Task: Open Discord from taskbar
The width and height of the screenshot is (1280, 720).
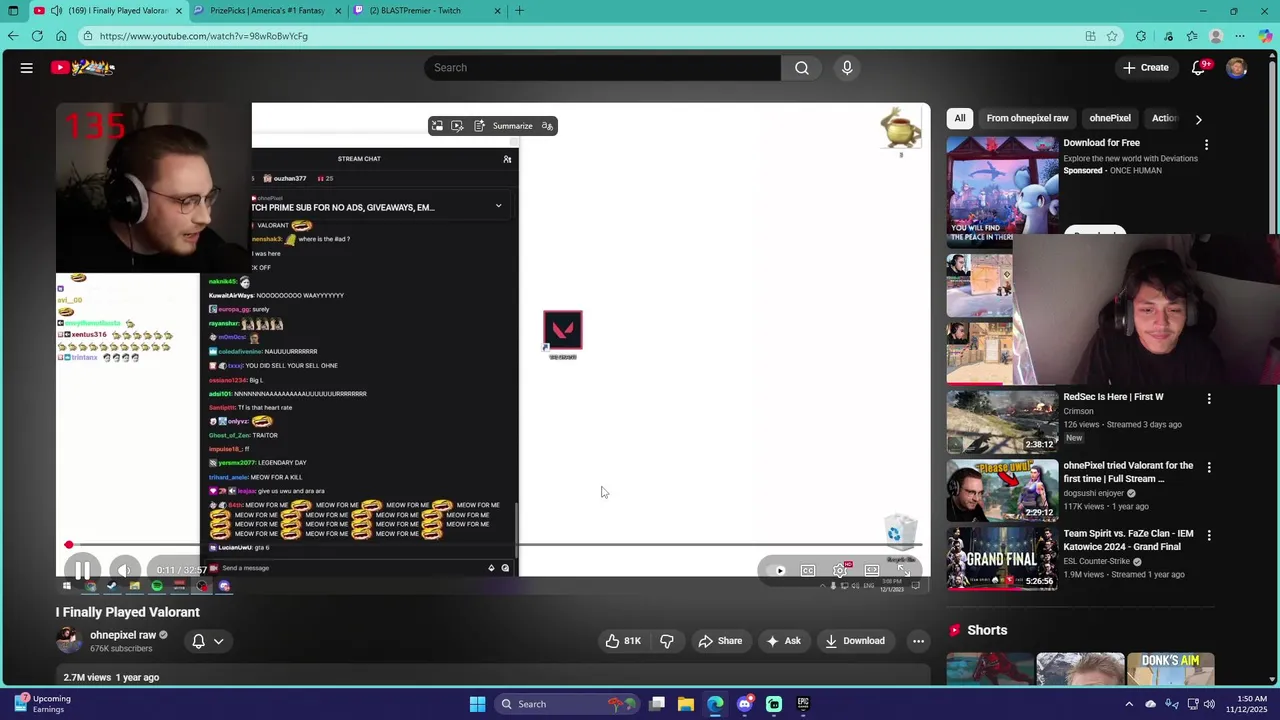Action: point(745,704)
